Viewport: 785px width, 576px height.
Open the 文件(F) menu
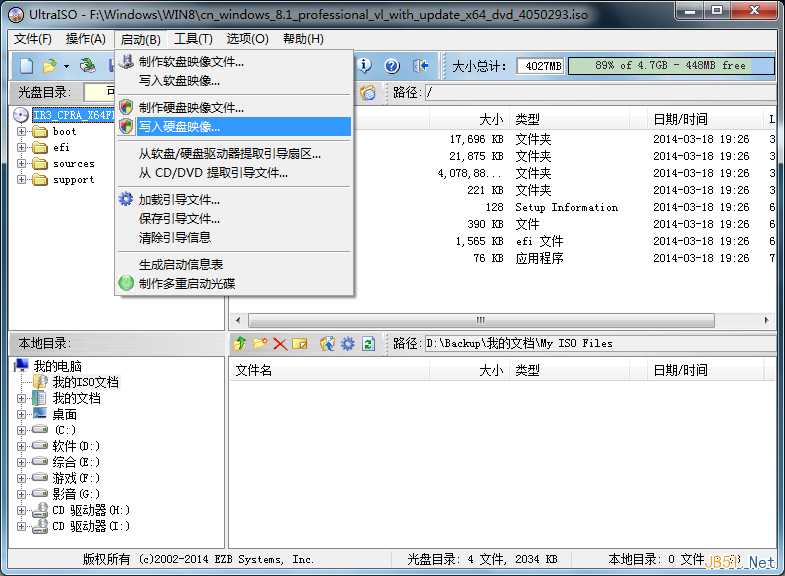click(x=33, y=39)
